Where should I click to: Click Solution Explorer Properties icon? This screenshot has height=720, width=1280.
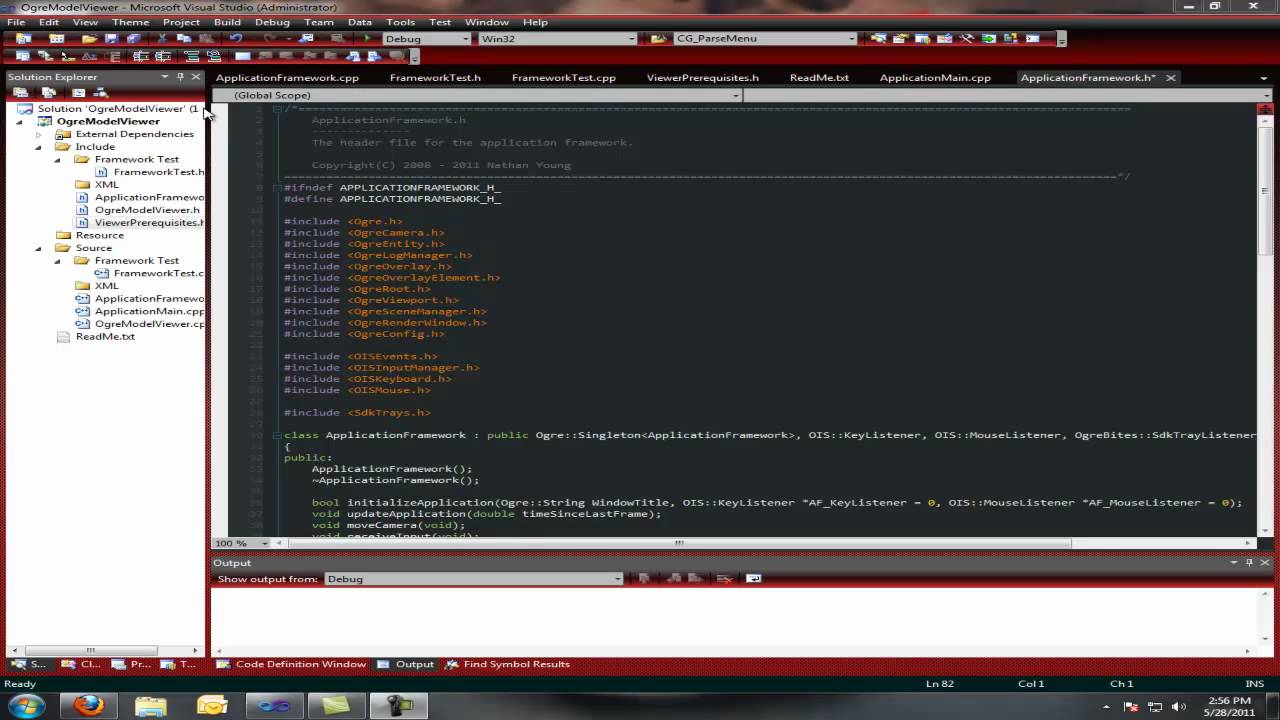coord(20,93)
